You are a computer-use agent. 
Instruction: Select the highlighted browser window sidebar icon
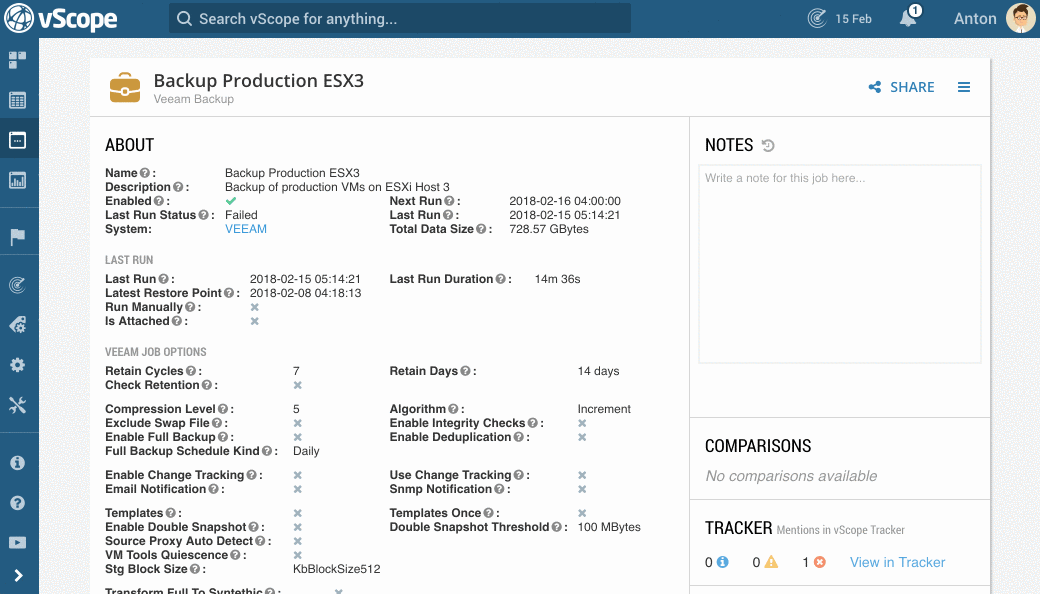tap(17, 140)
